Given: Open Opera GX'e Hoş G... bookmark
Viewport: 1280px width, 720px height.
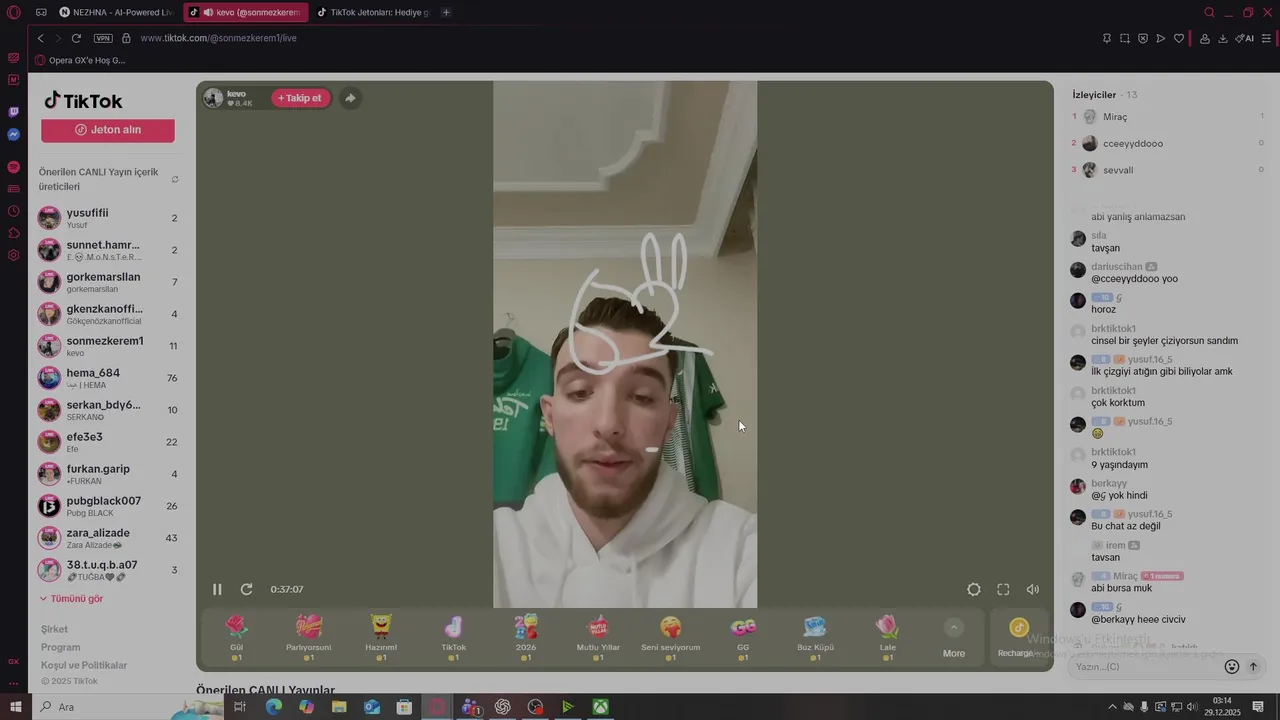Looking at the screenshot, I should (x=80, y=60).
